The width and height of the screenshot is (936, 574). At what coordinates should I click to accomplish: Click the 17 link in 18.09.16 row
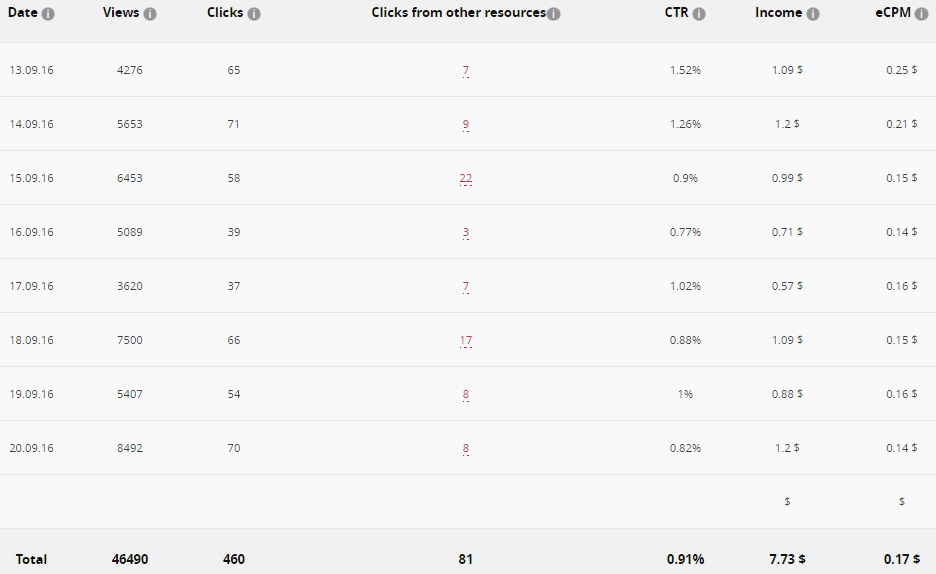(x=466, y=341)
